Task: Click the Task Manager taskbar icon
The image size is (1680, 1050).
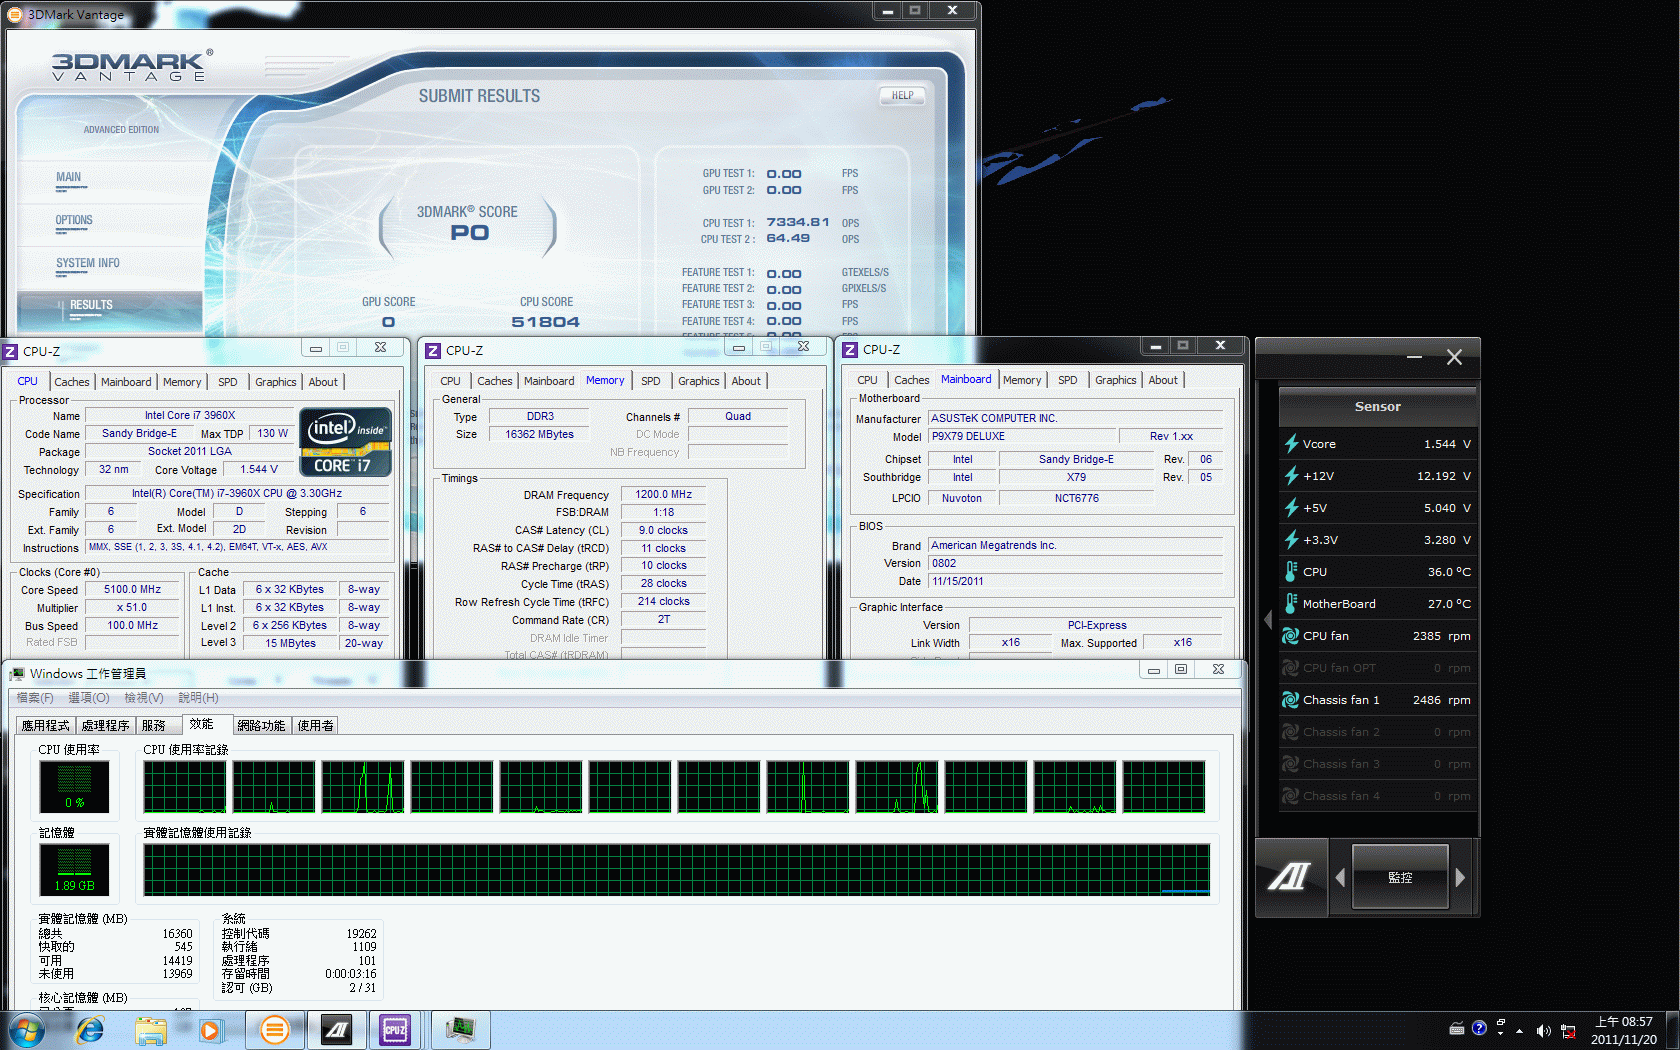Action: point(460,1030)
